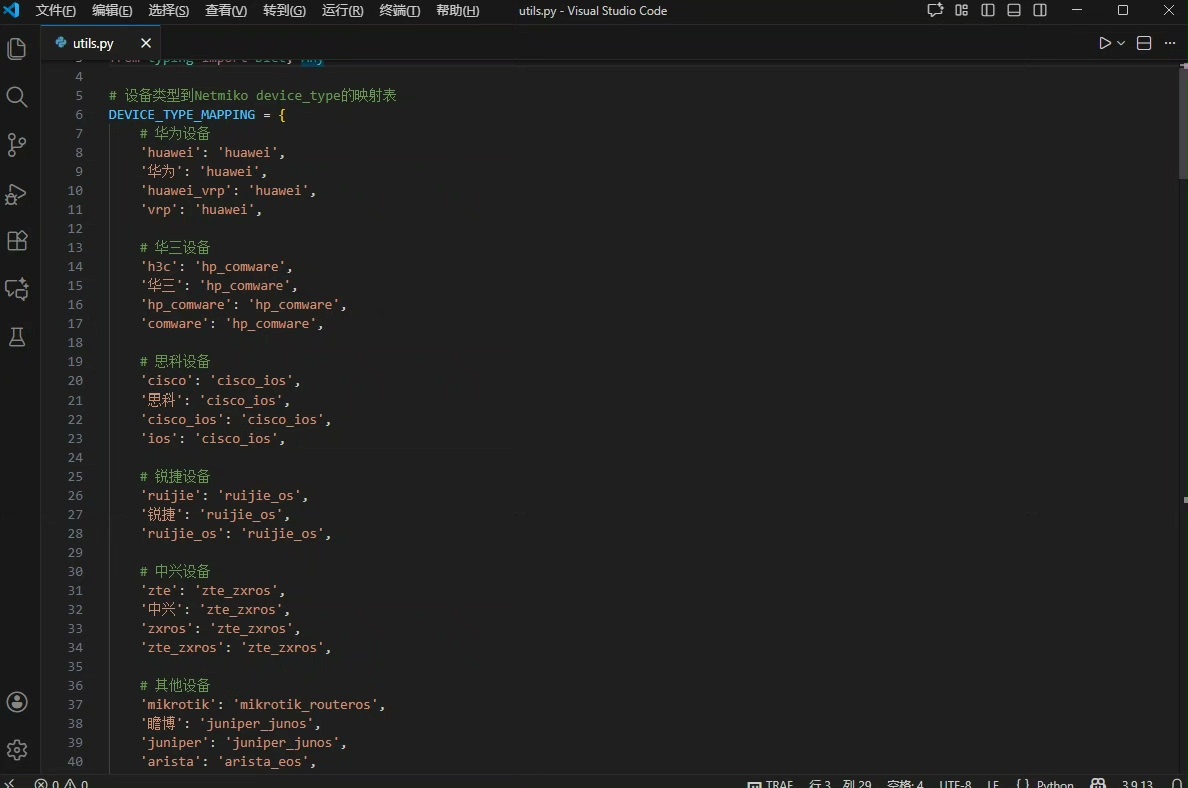Close the utils.py tab

[x=146, y=44]
